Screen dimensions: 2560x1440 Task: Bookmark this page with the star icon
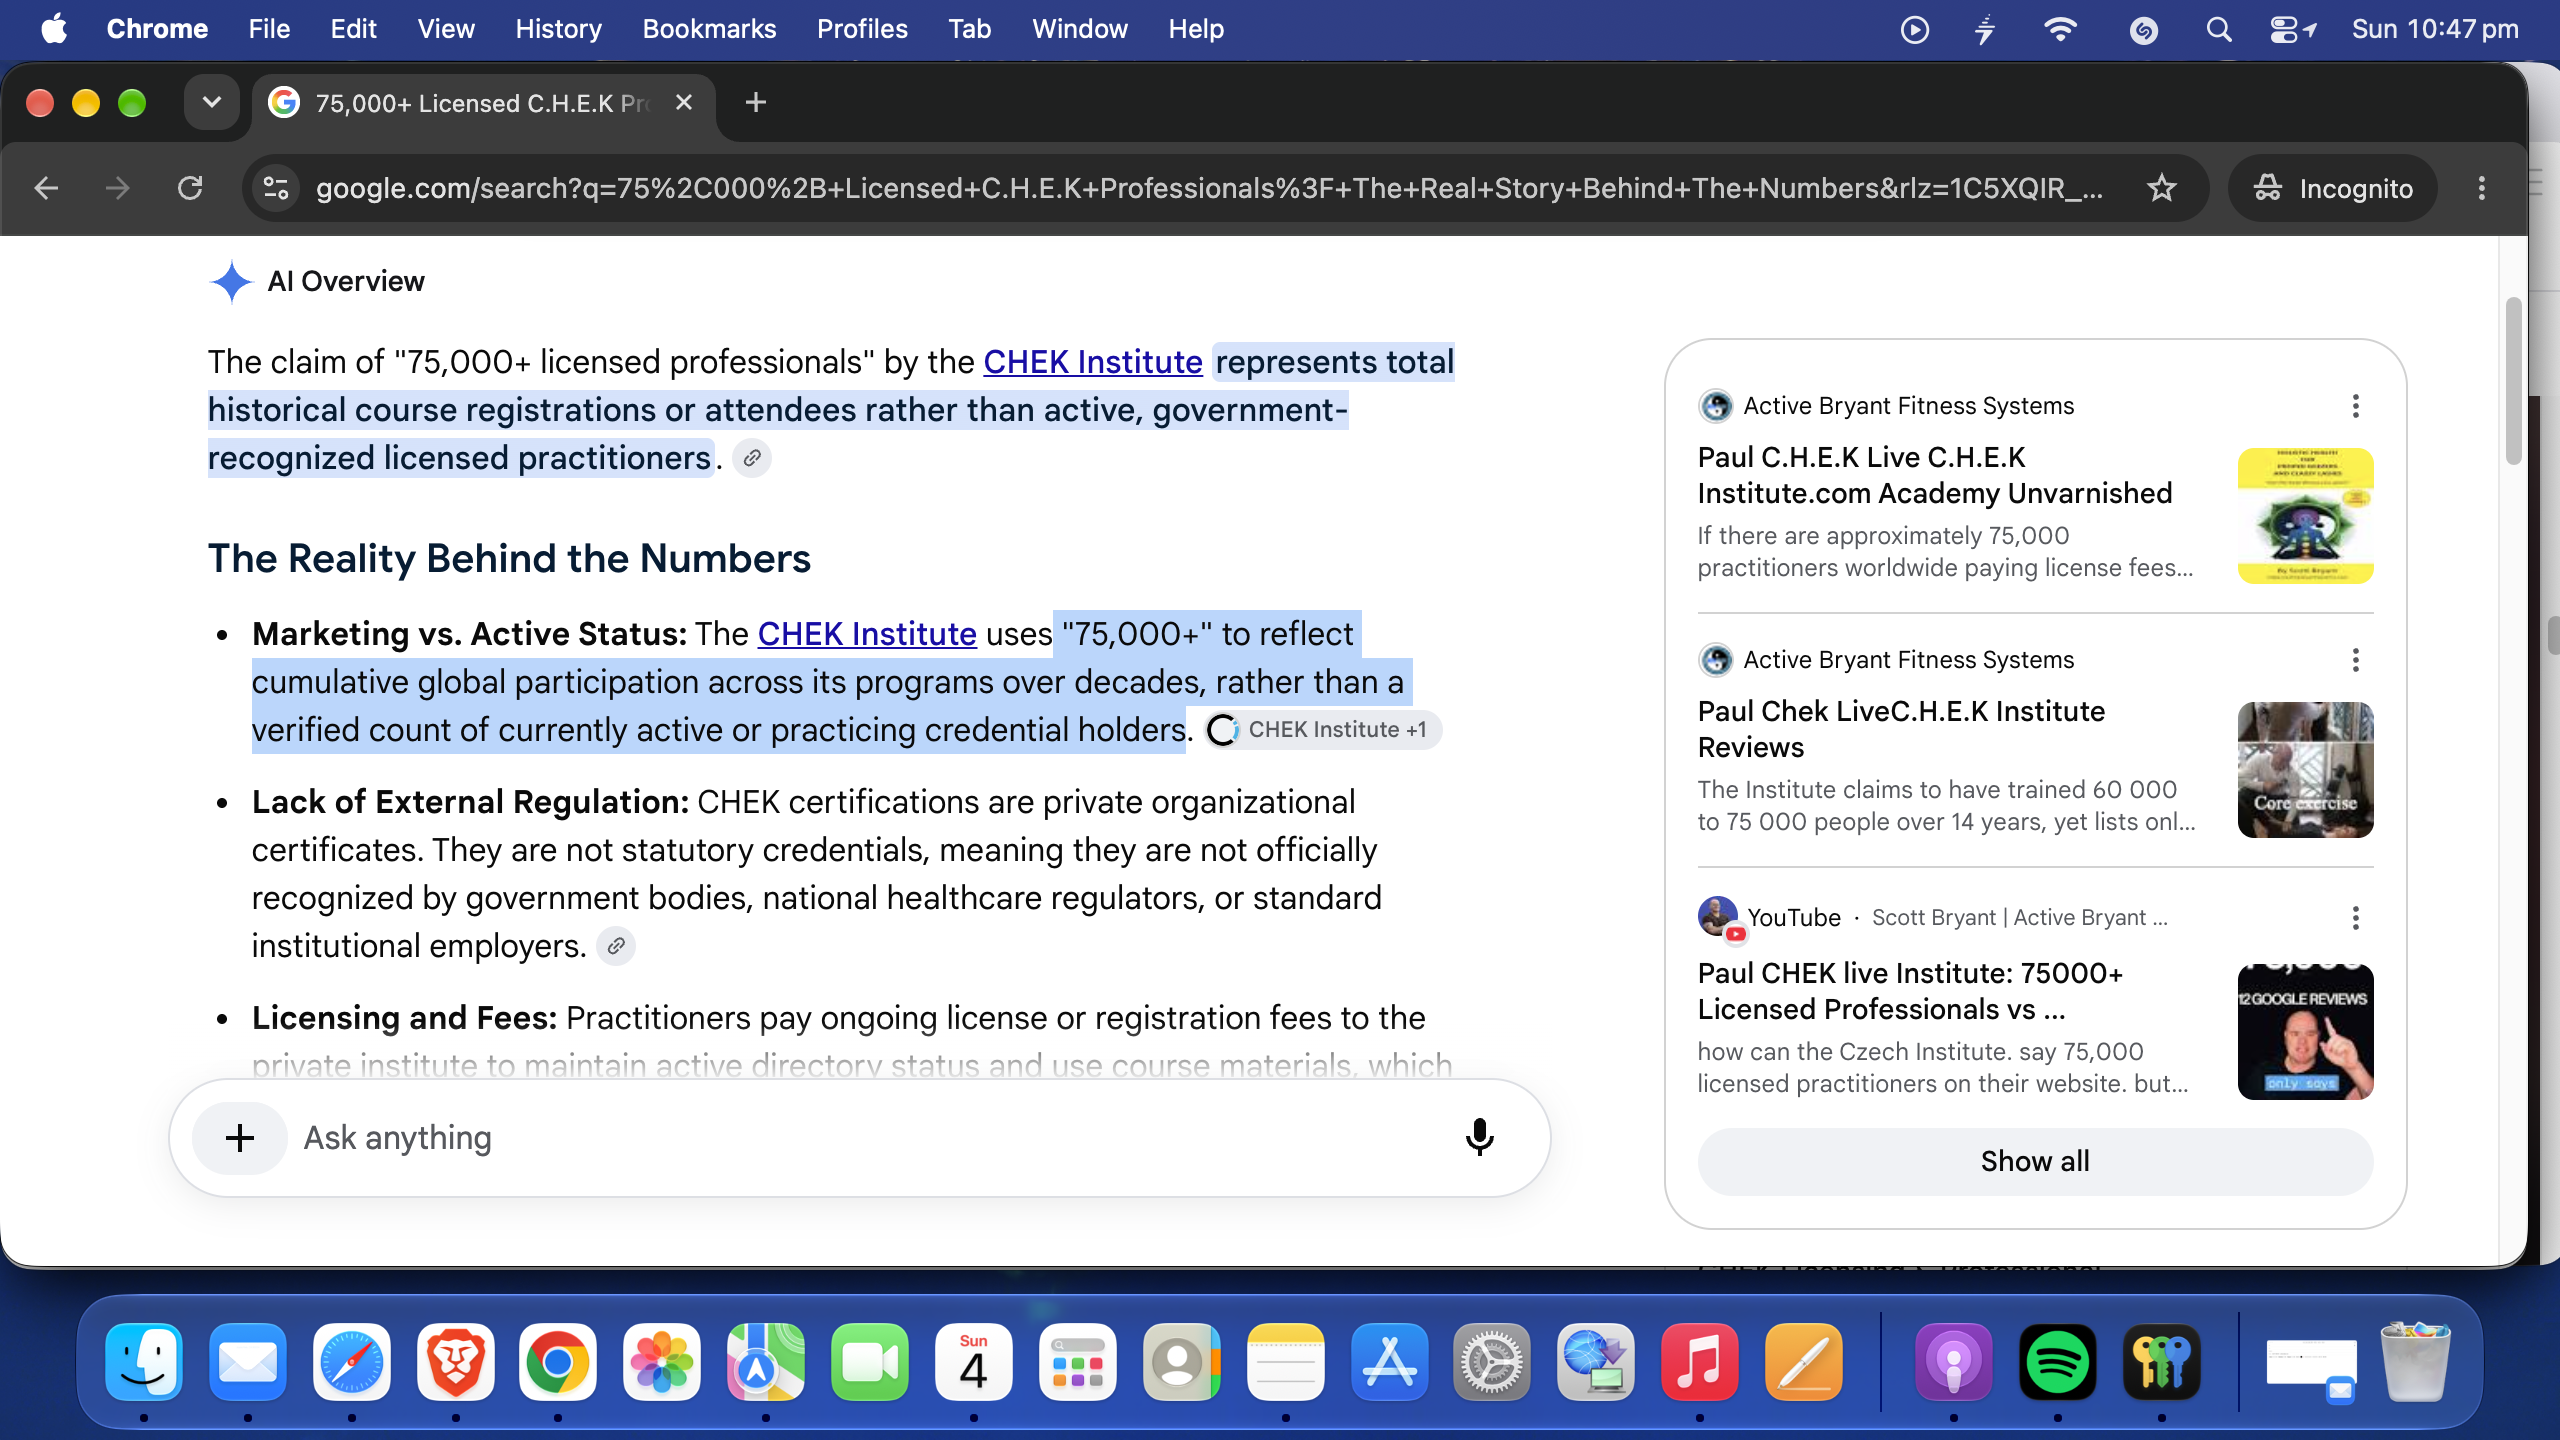coord(2162,188)
